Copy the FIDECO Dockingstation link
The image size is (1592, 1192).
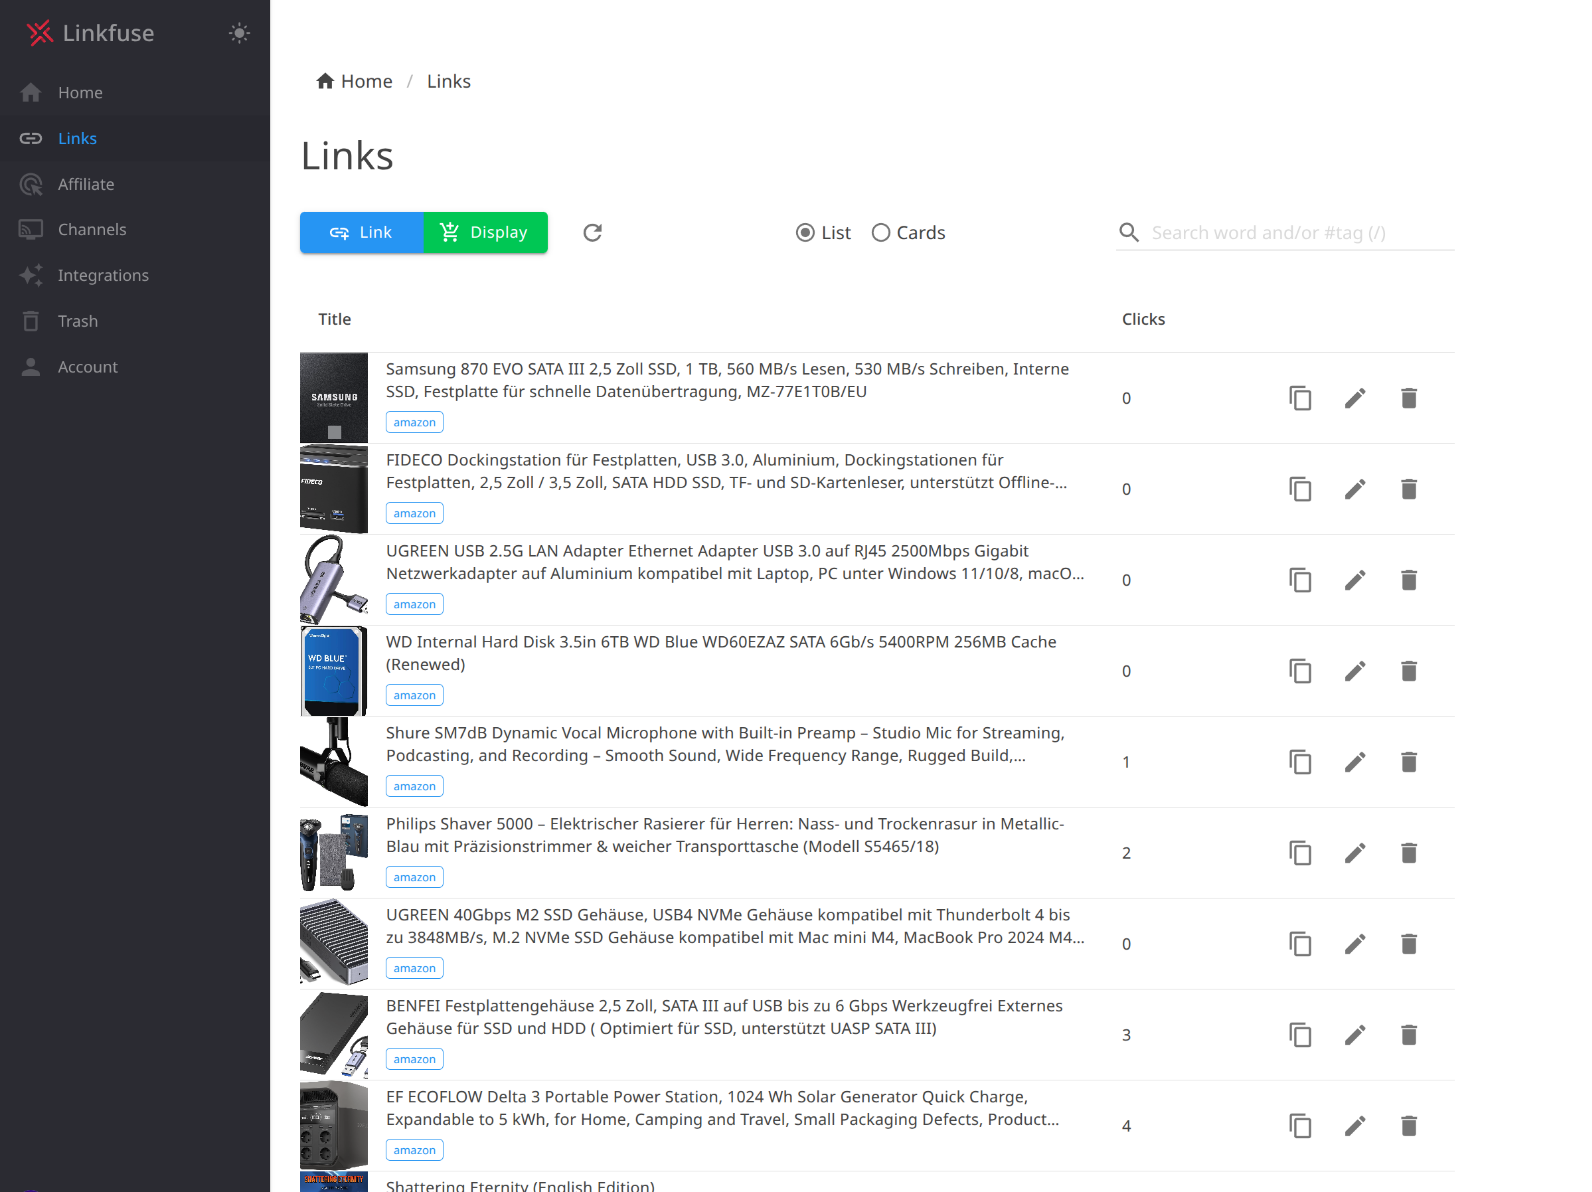coord(1300,489)
